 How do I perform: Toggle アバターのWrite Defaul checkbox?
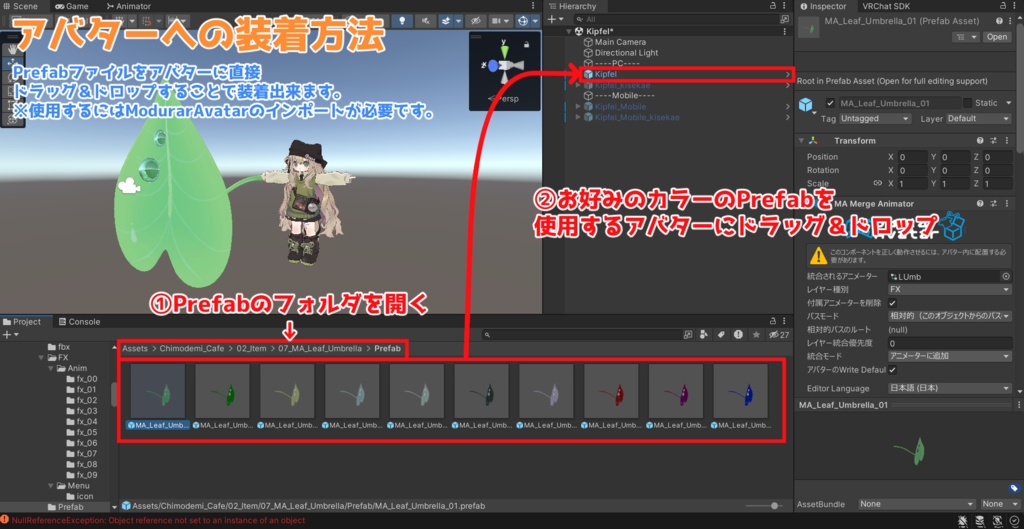[x=893, y=370]
